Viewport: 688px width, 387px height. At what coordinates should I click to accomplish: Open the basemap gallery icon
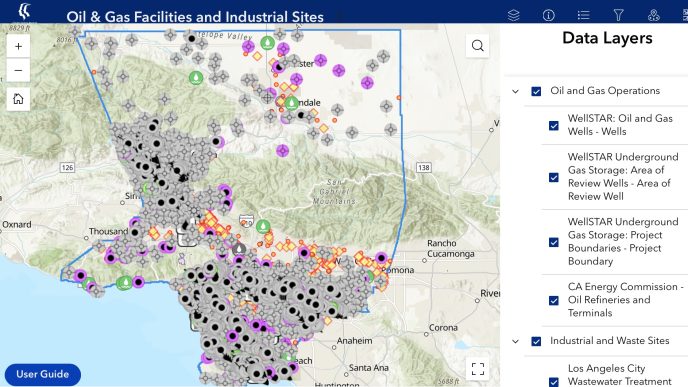pyautogui.click(x=654, y=15)
